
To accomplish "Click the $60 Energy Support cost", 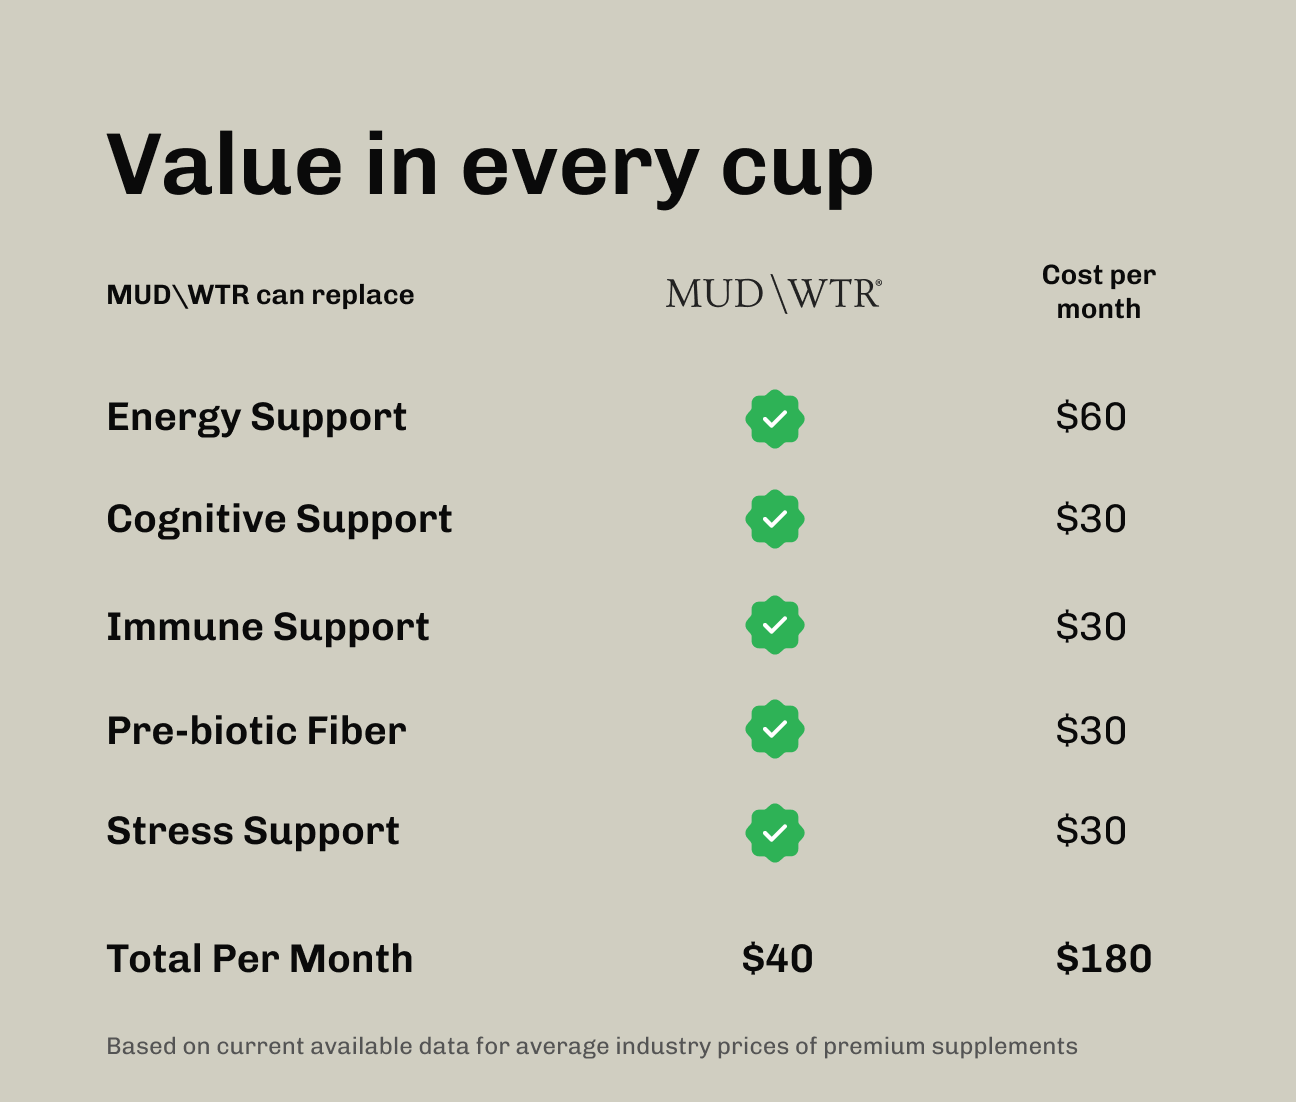I will click(1091, 417).
